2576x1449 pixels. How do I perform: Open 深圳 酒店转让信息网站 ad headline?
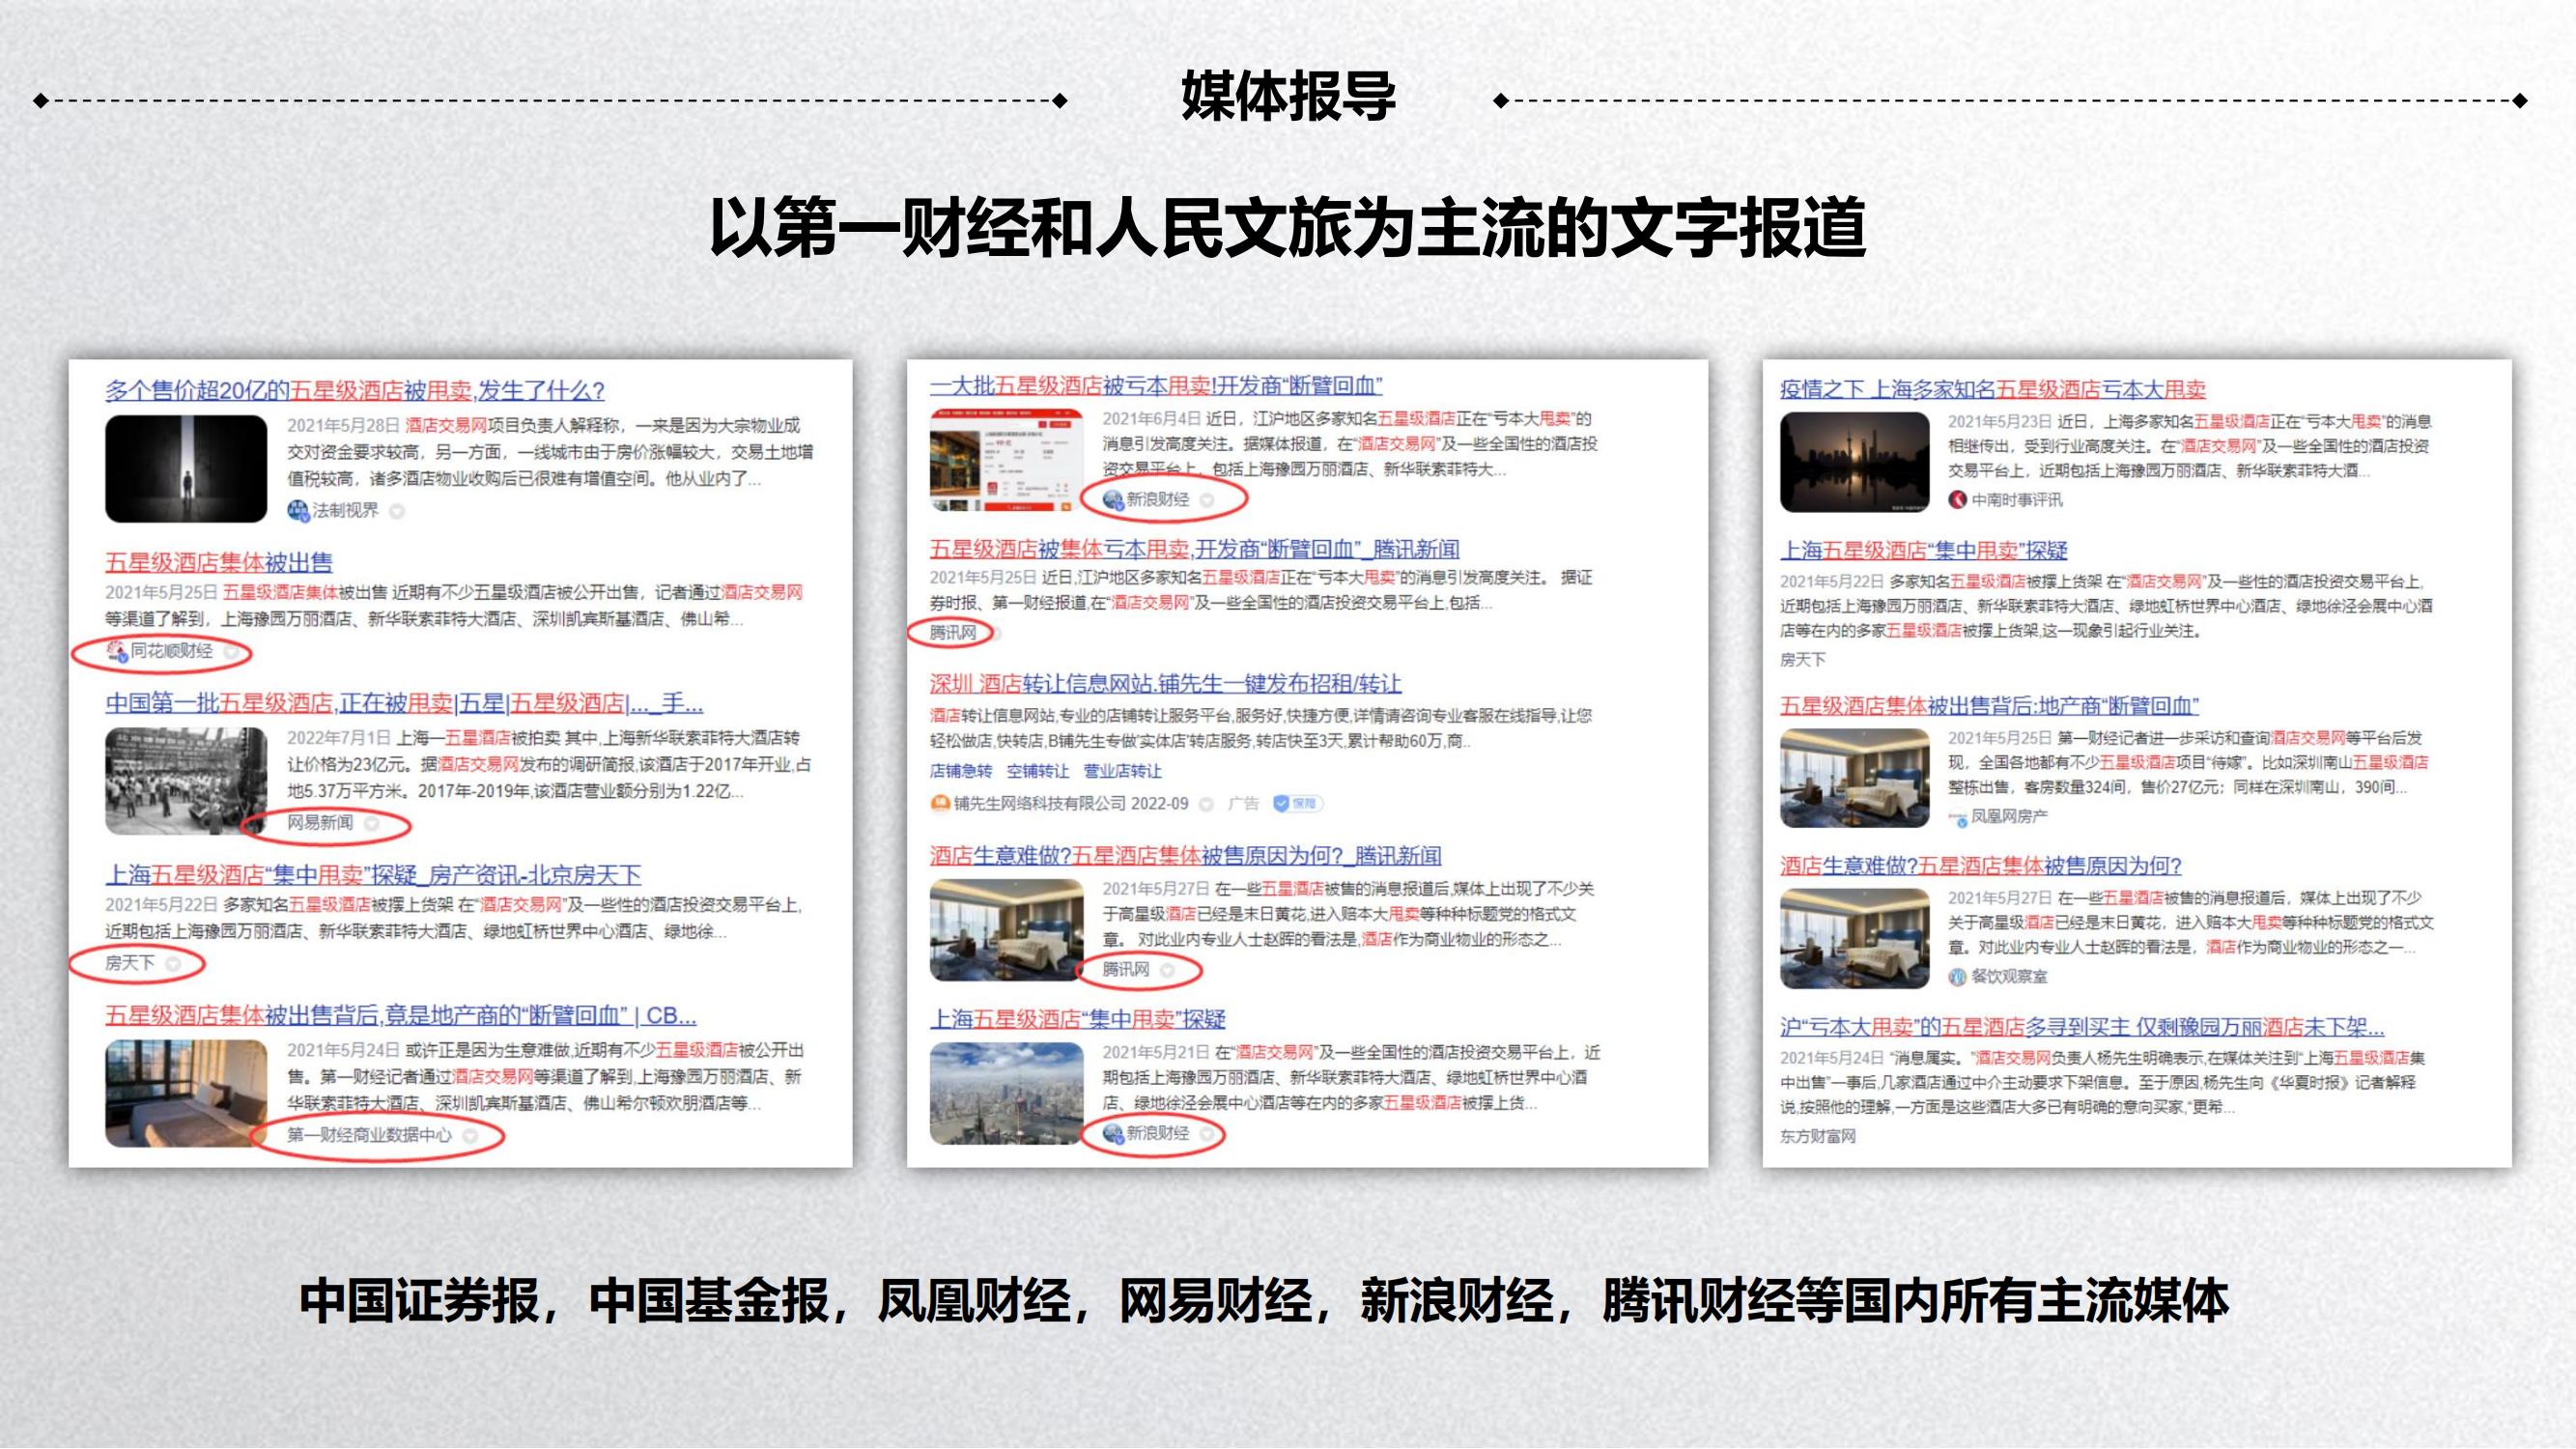pos(1165,684)
